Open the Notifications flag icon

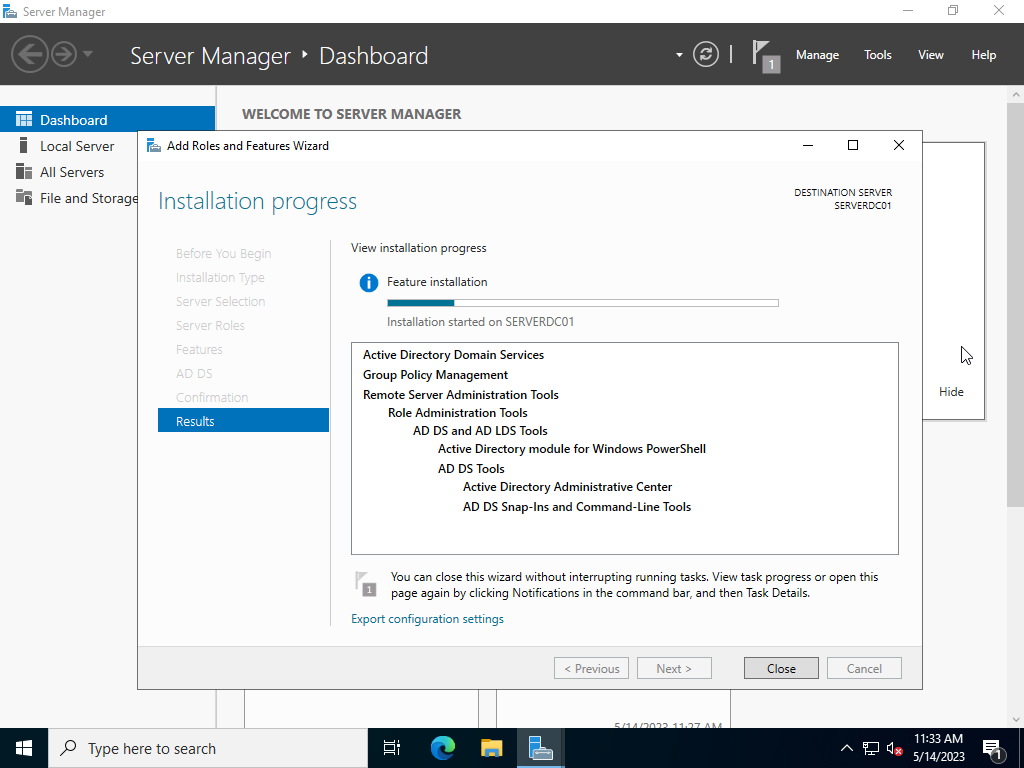pyautogui.click(x=765, y=55)
